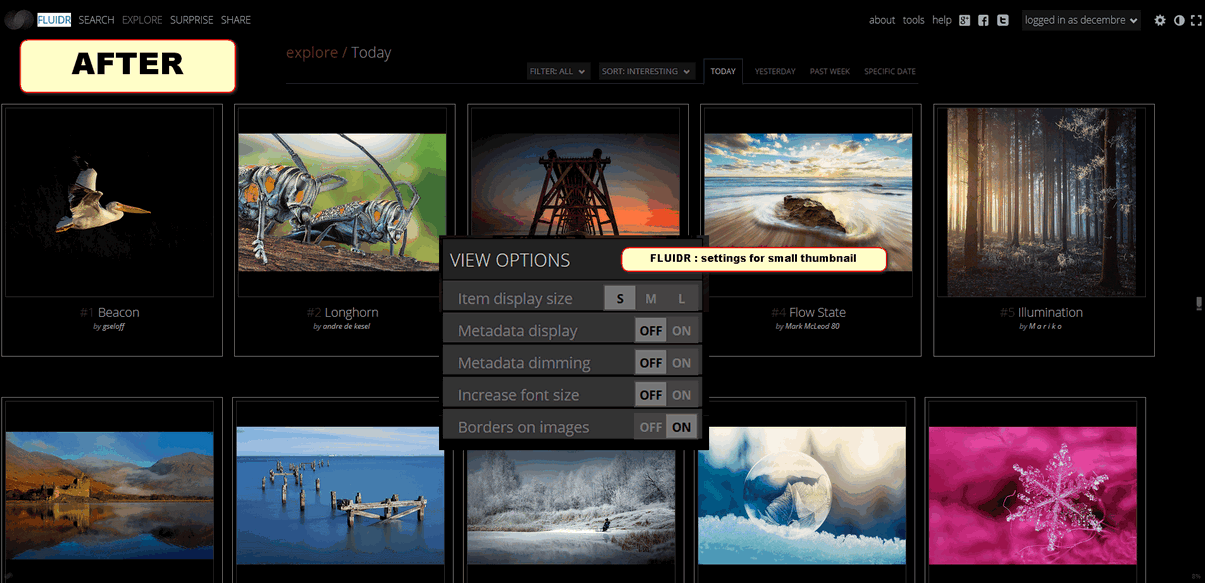The image size is (1205, 583).
Task: Click the Fluidr circular logo top left
Action: point(16,19)
